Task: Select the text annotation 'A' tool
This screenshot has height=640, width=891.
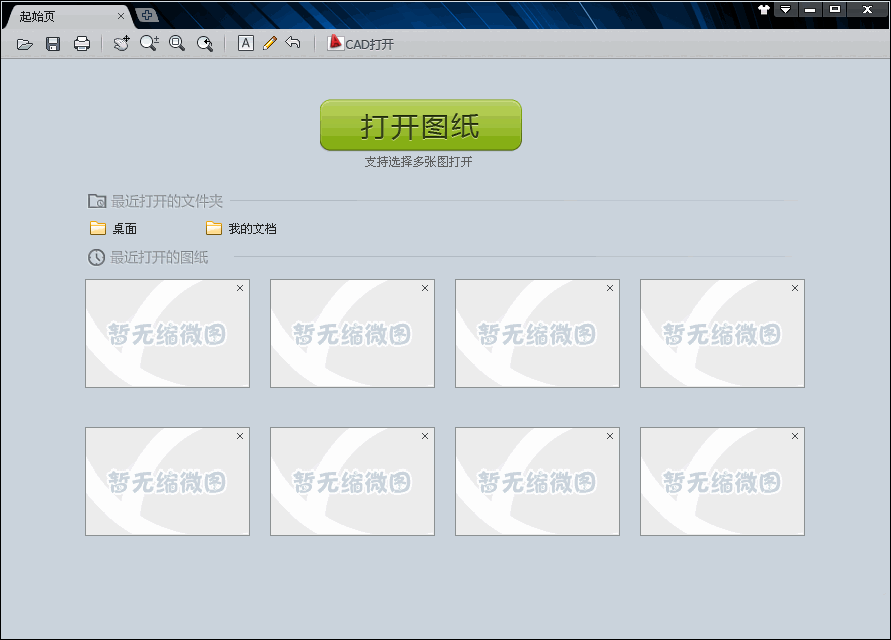Action: (x=245, y=43)
